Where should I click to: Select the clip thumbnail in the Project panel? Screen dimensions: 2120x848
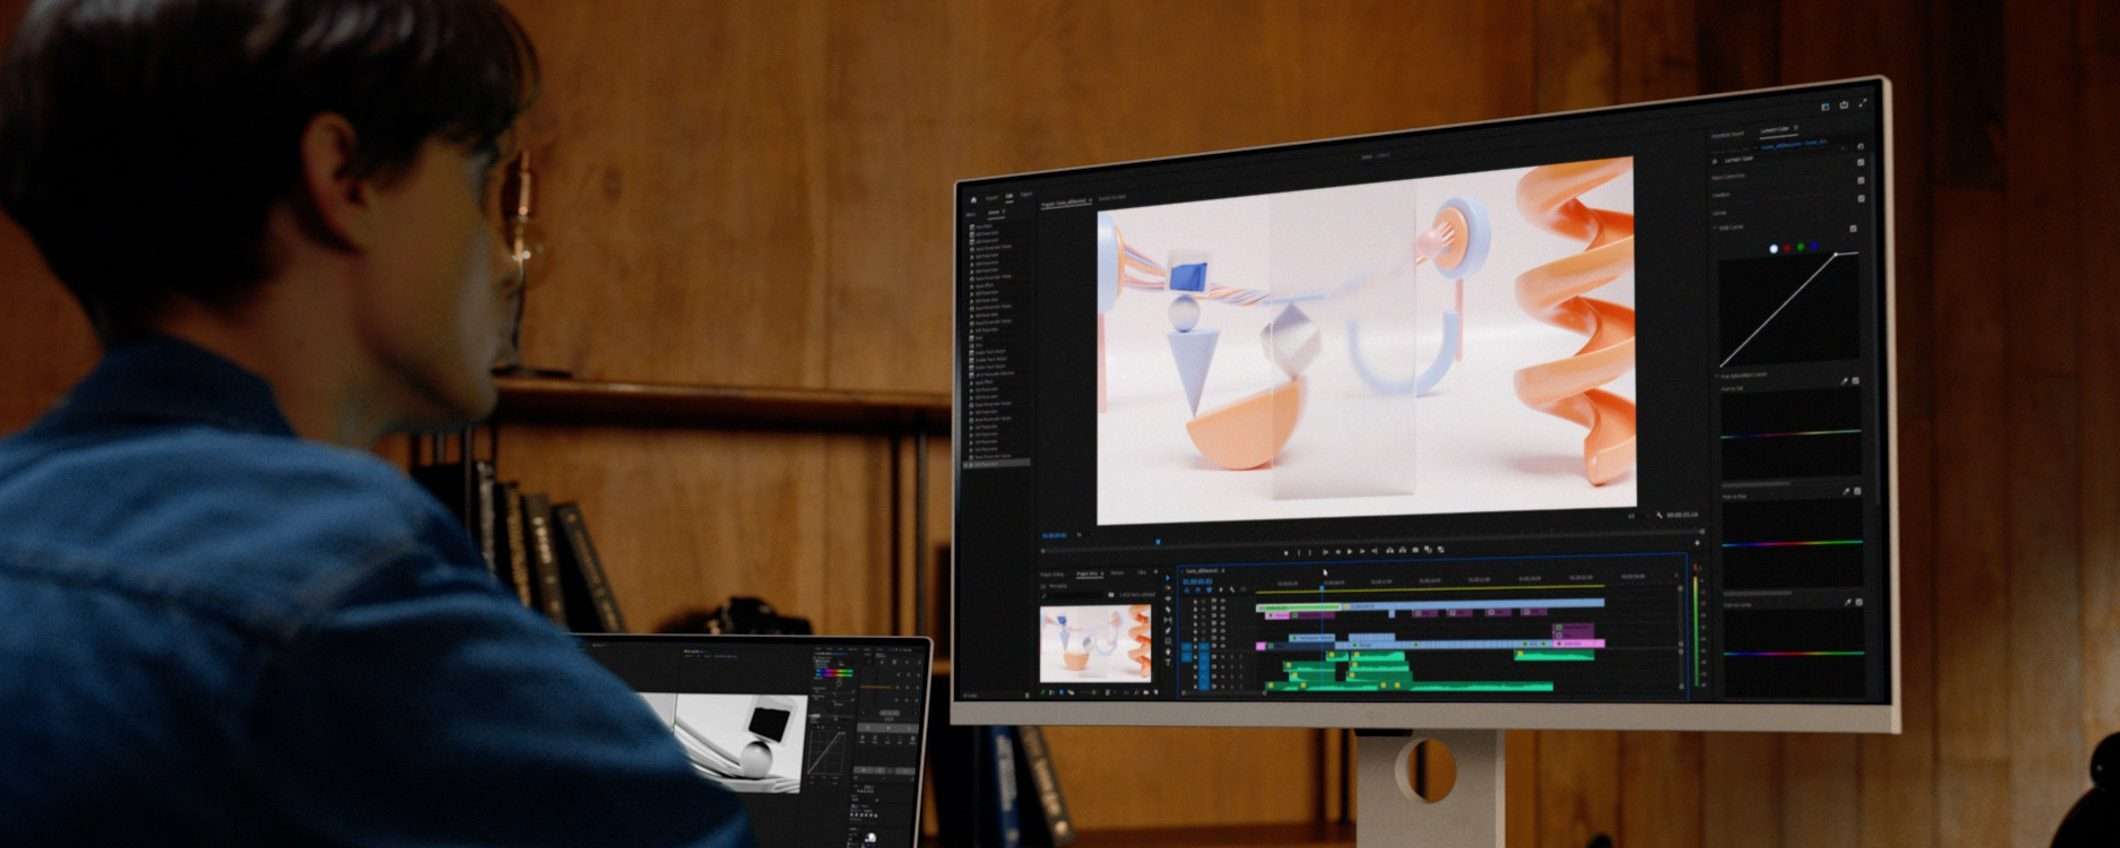(1096, 643)
